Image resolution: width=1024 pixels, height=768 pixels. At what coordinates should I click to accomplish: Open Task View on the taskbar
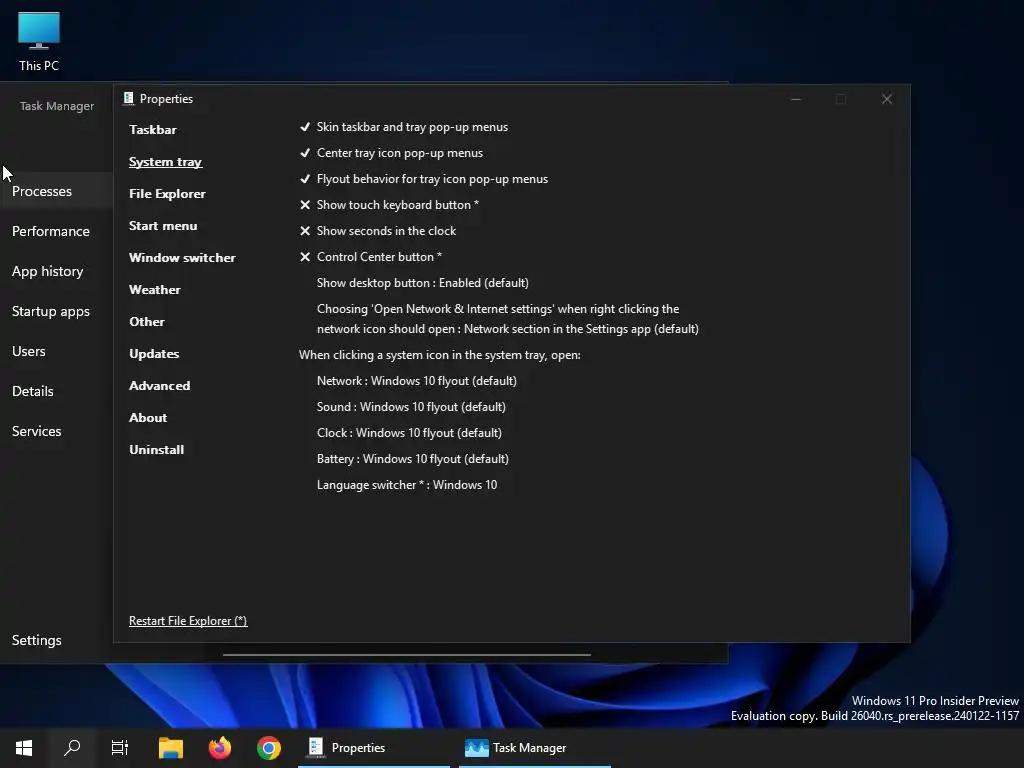pyautogui.click(x=120, y=748)
